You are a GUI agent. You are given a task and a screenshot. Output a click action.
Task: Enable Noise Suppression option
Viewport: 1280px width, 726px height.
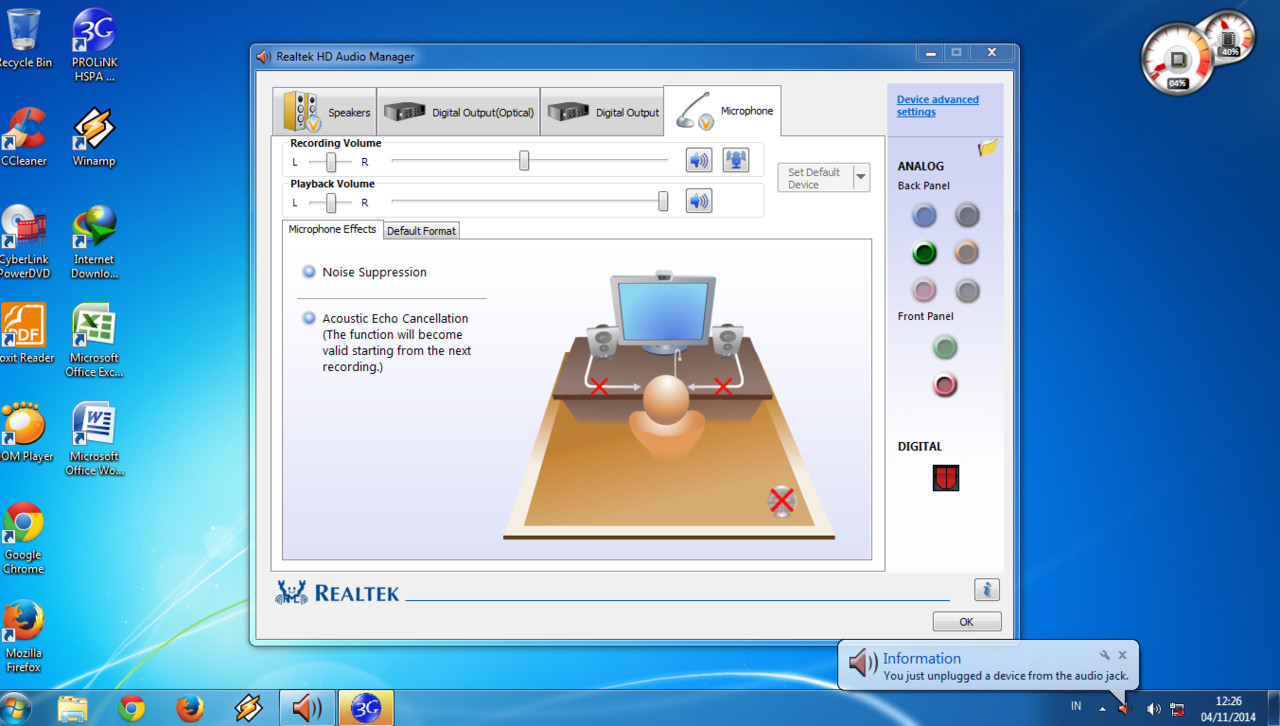309,272
